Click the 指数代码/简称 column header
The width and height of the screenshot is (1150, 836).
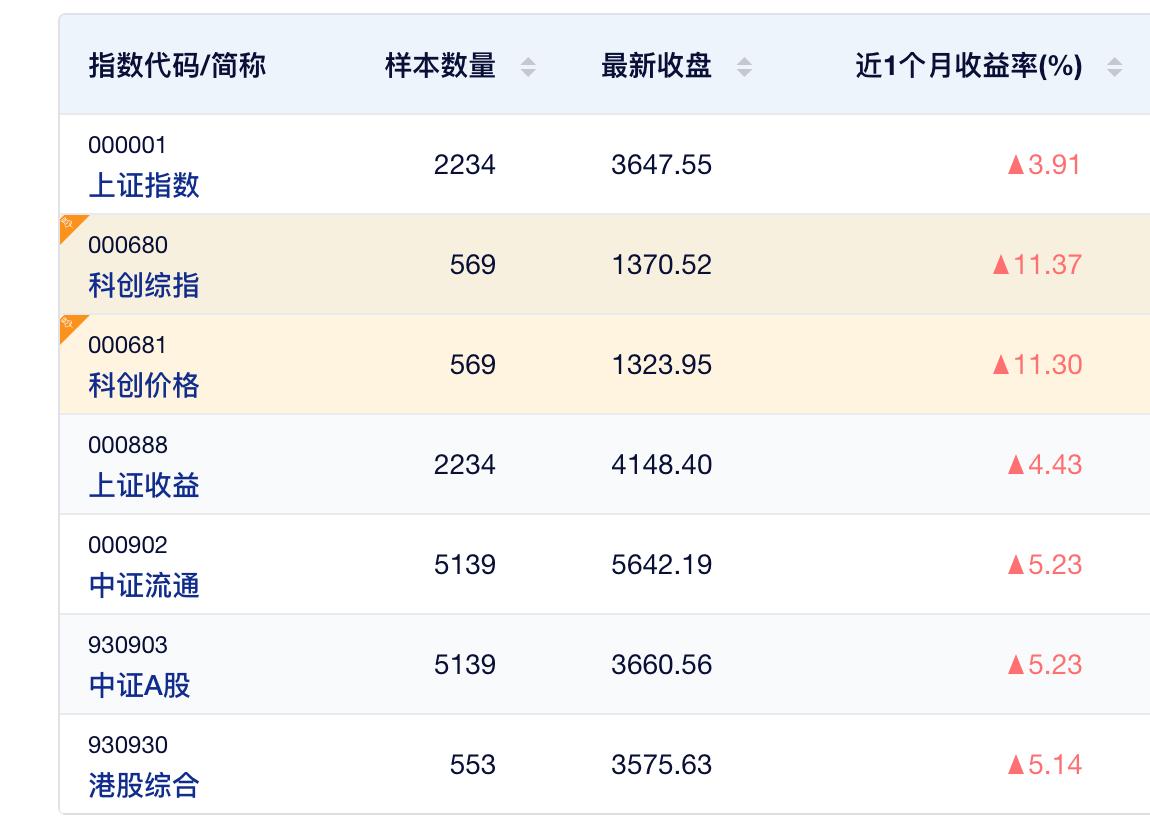(177, 67)
